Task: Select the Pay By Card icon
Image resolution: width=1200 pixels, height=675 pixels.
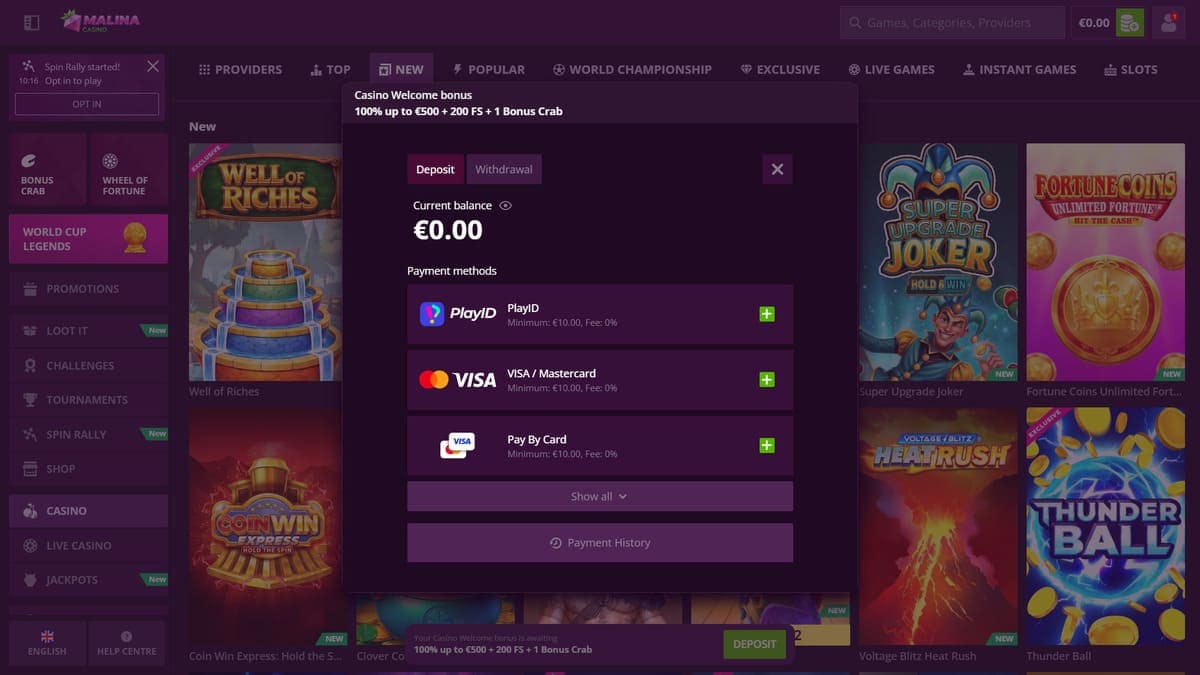Action: tap(457, 445)
